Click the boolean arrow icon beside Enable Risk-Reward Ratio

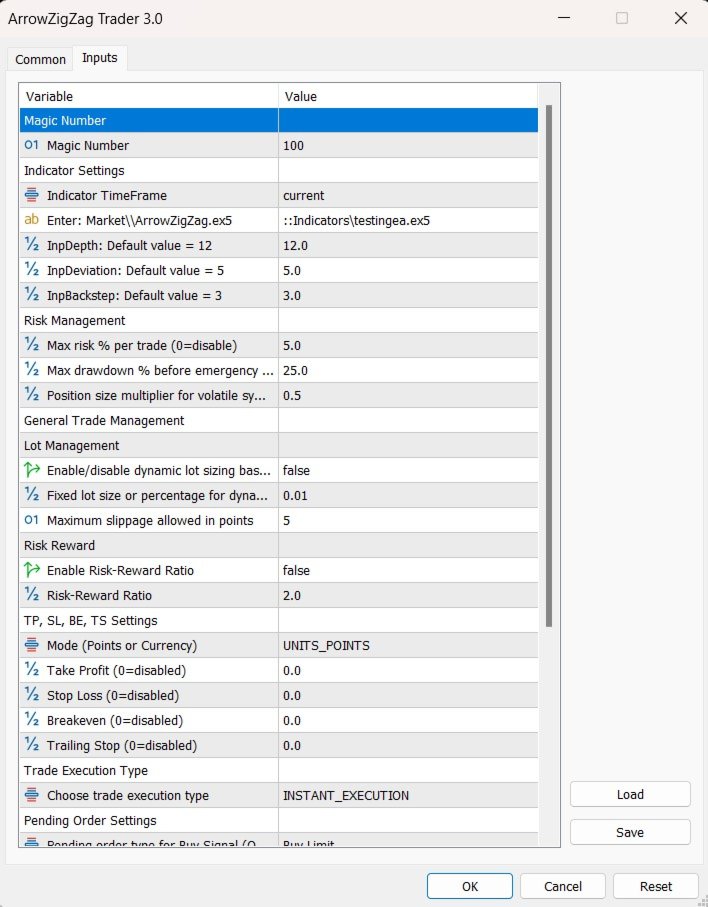(x=31, y=570)
